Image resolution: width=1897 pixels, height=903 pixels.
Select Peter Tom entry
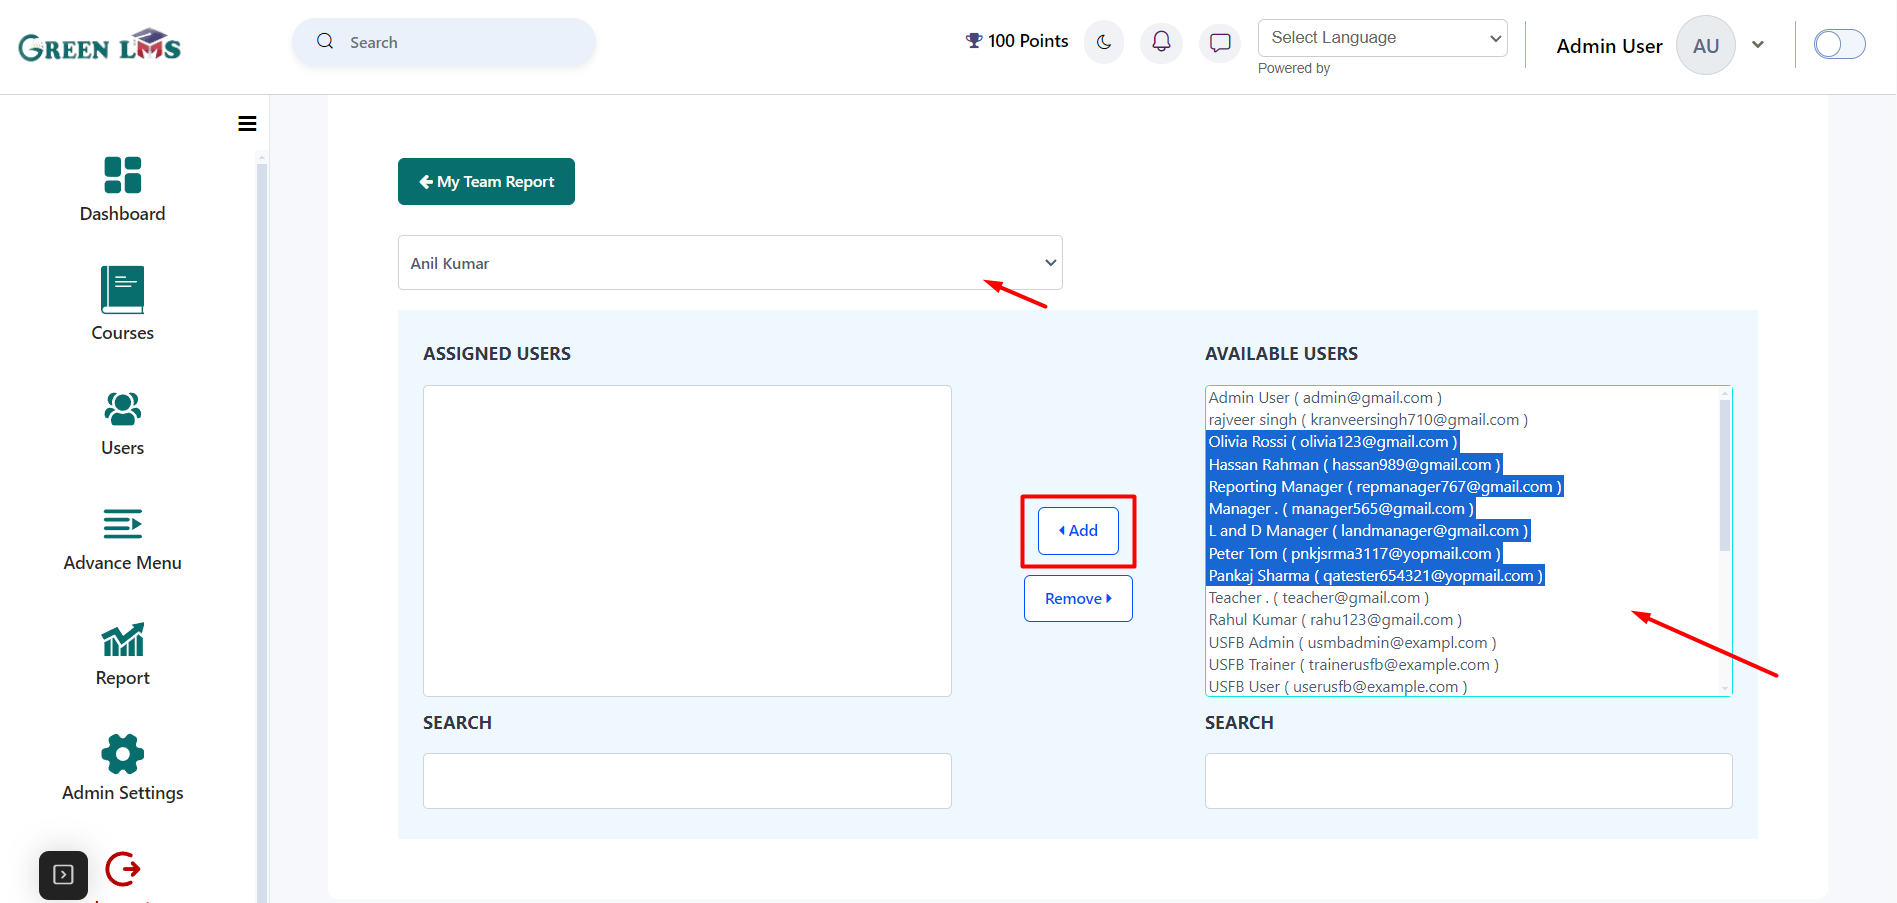(1354, 554)
